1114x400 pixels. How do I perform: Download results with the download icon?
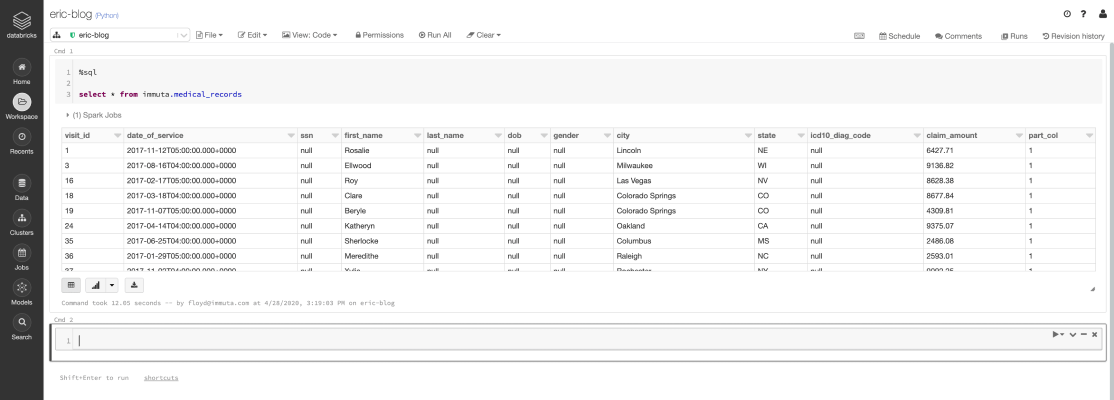coord(135,285)
